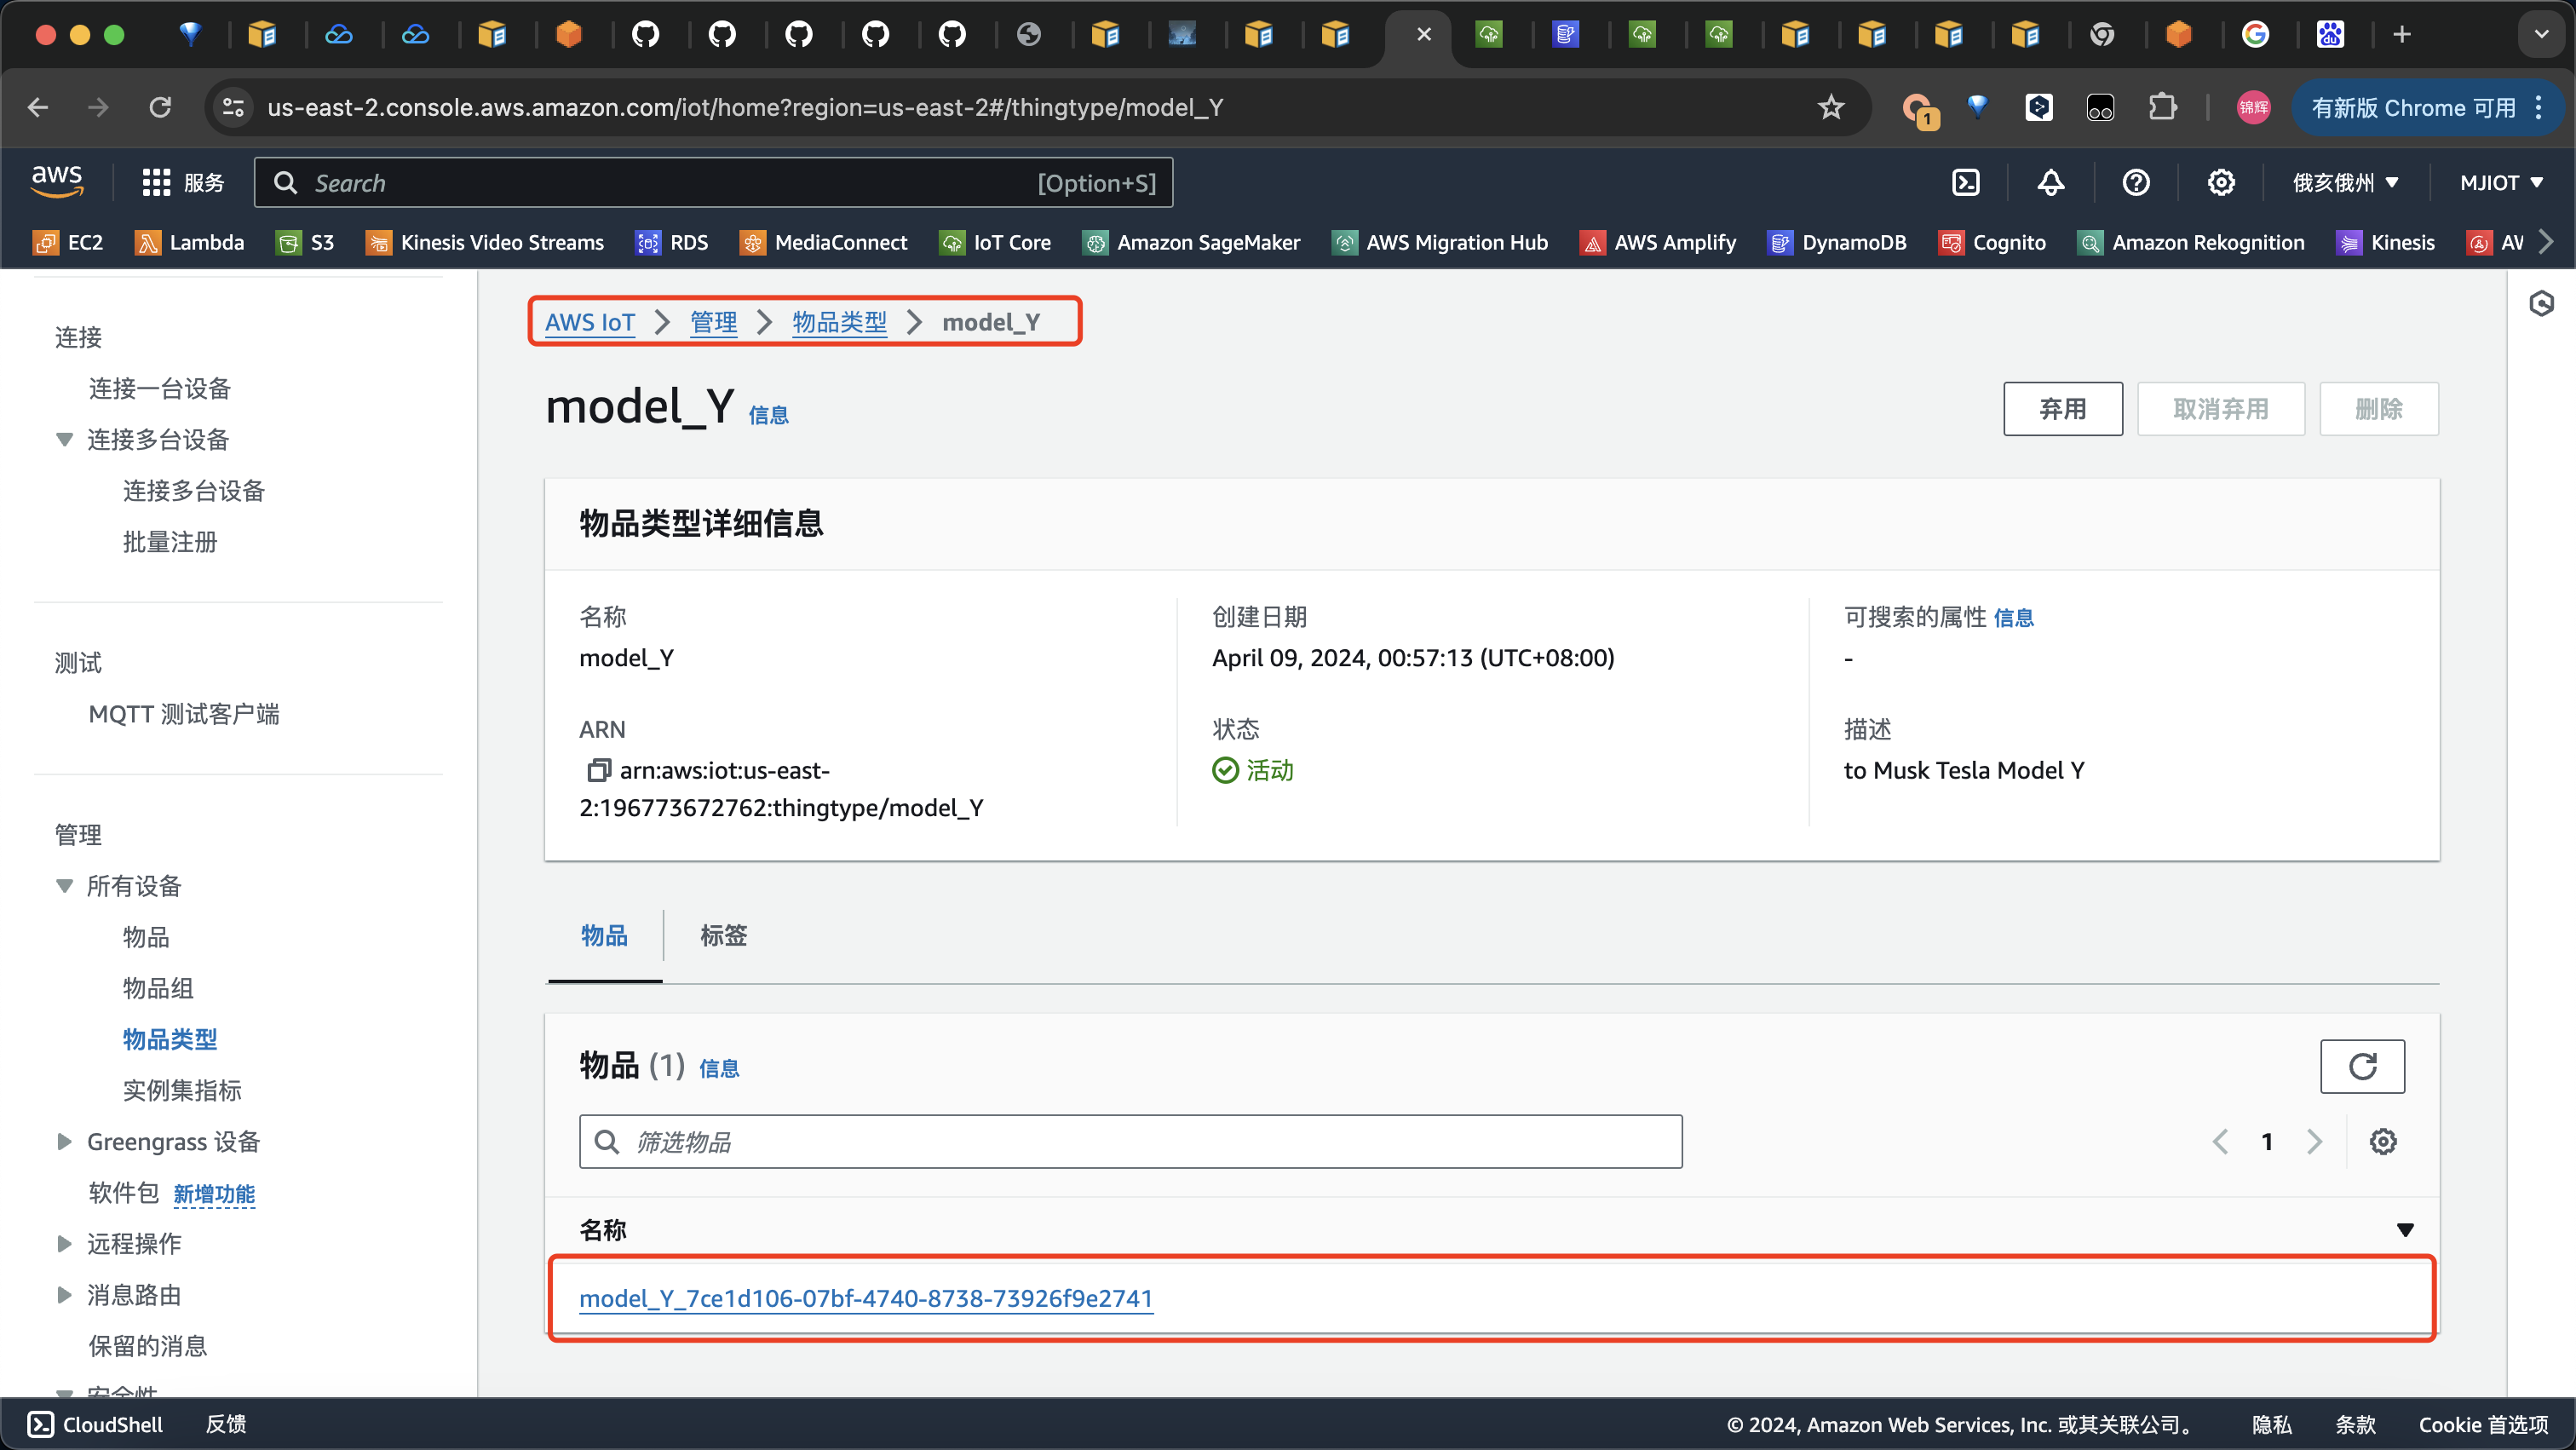Viewport: 2576px width, 1450px height.
Task: Go back in browser history
Action: click(38, 107)
